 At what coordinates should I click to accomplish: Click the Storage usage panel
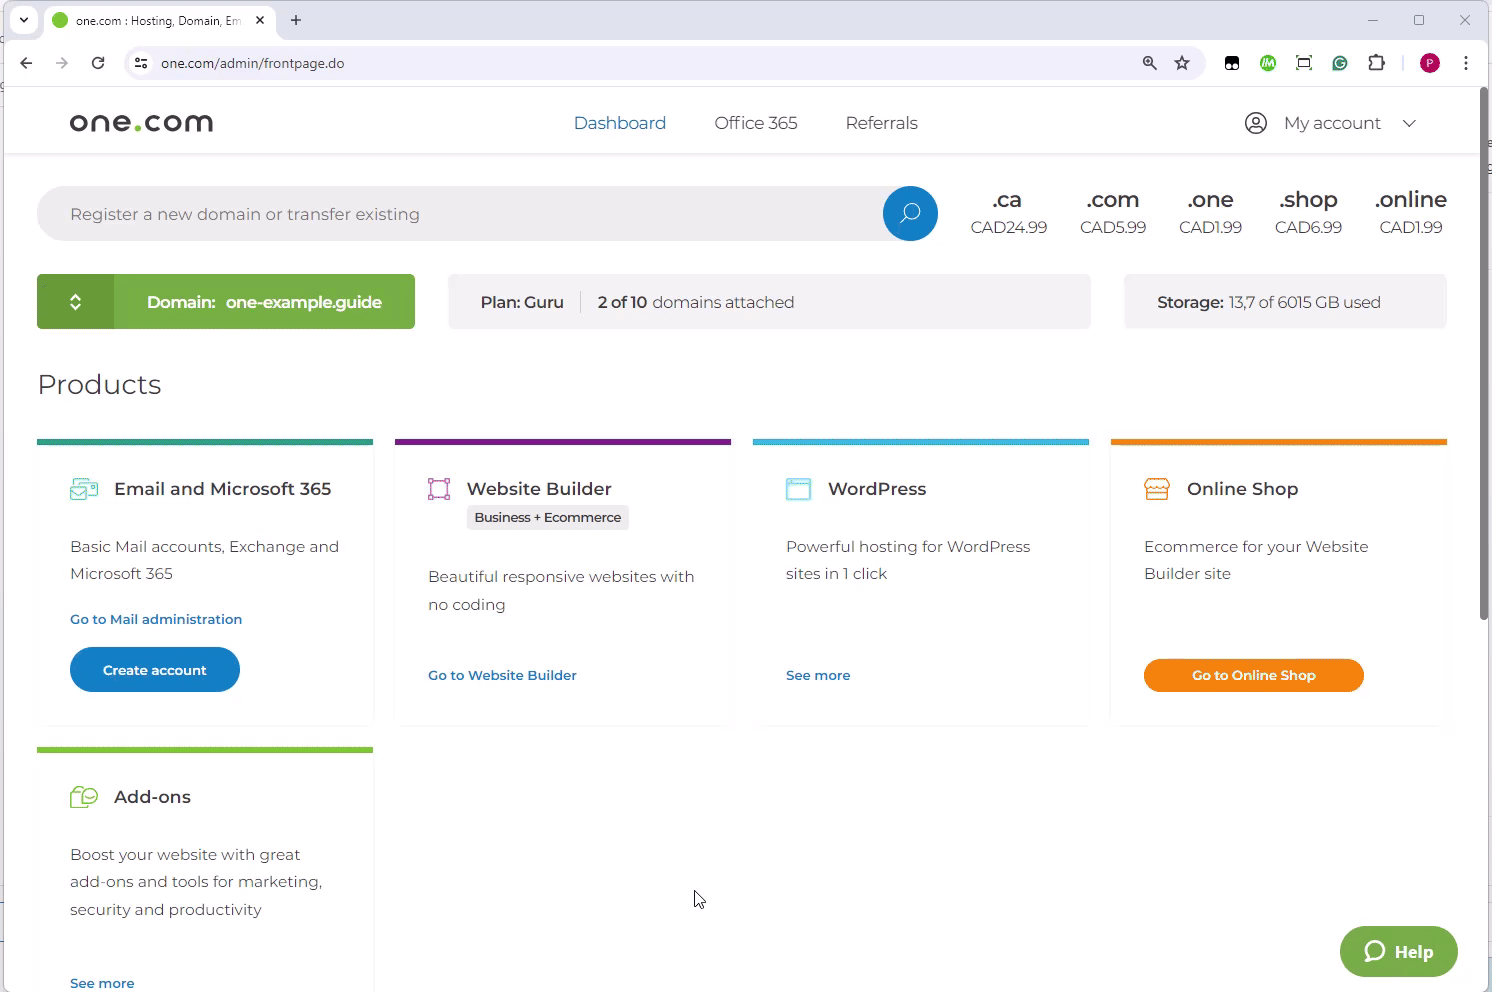1285,302
